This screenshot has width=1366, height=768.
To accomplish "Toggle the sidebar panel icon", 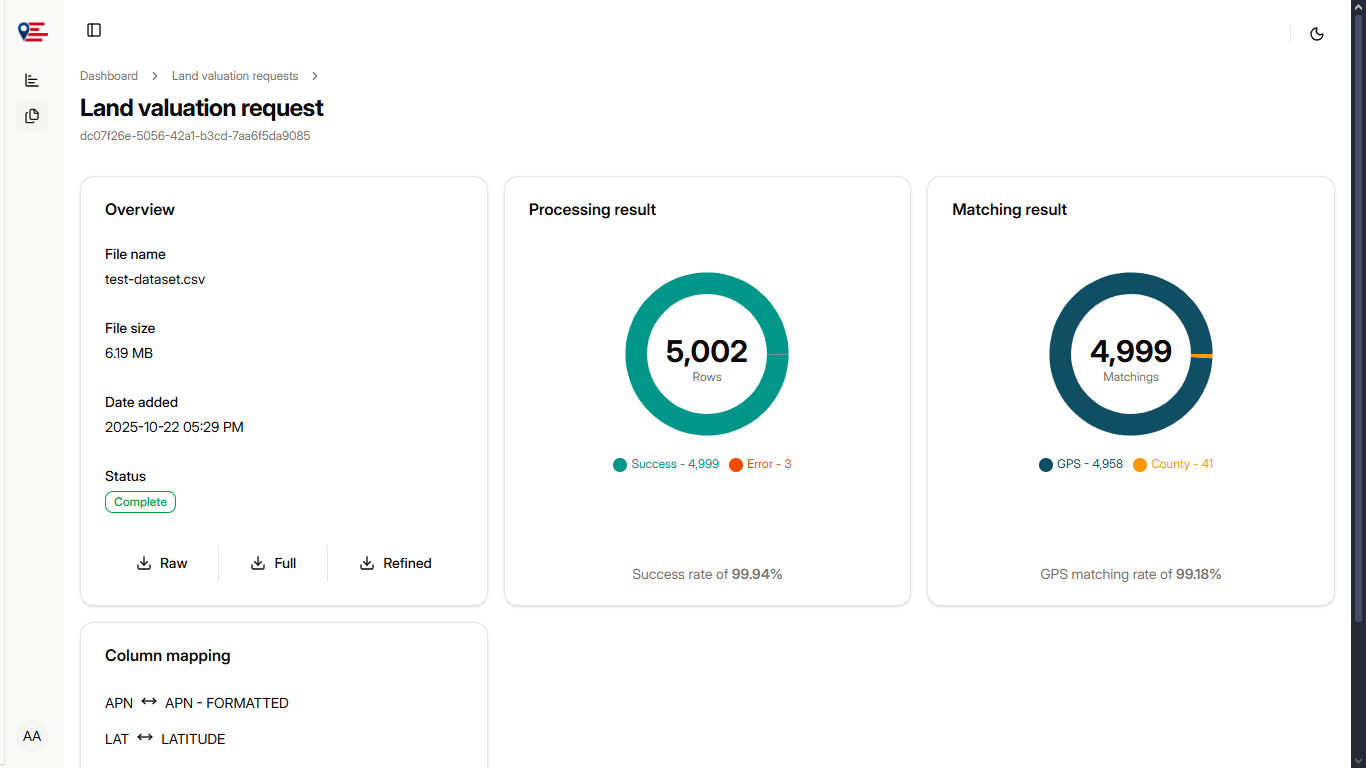I will [94, 31].
